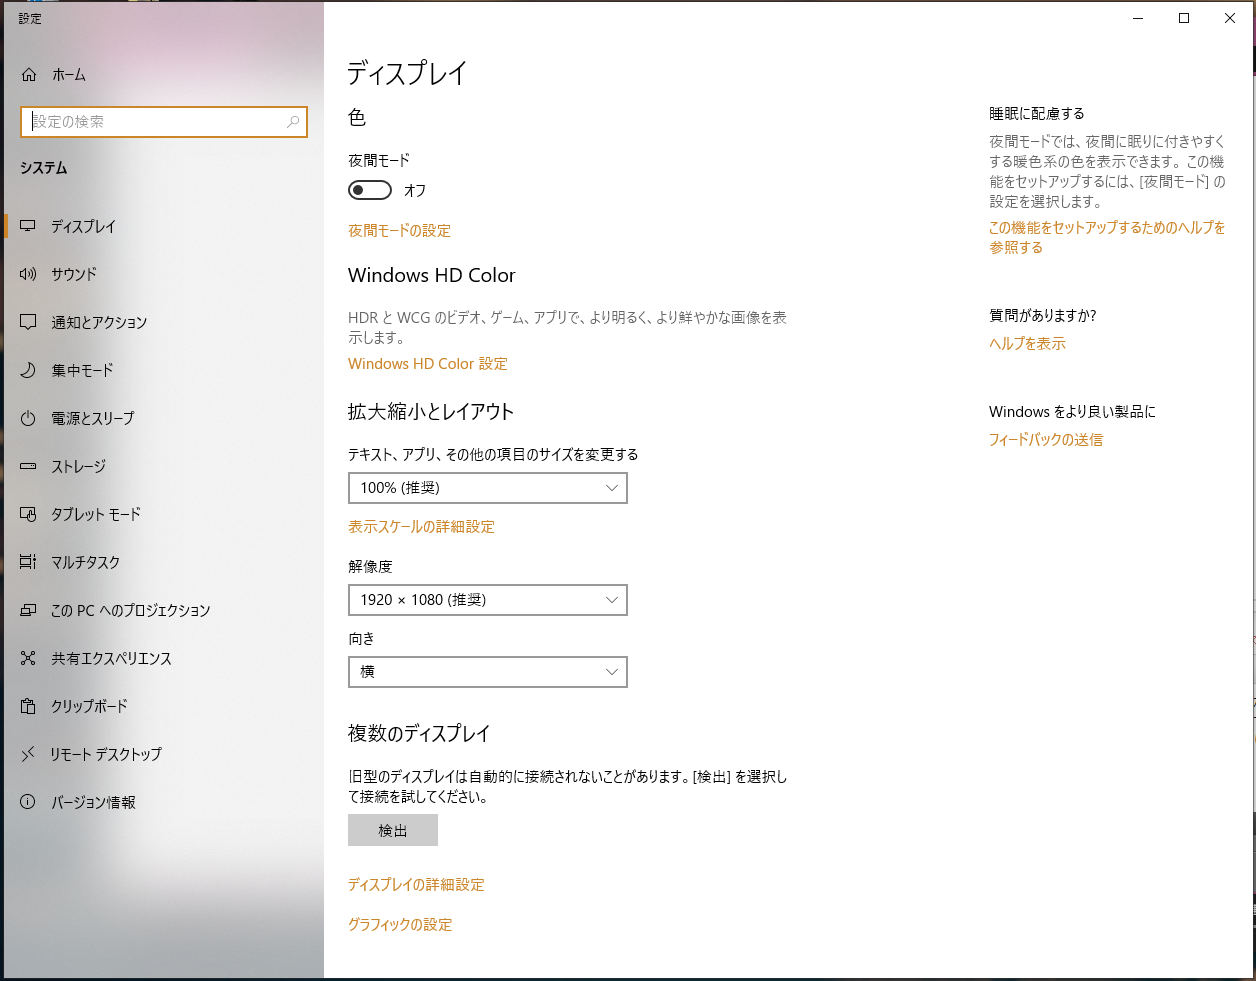
Task: Click the clipboard icon
Action: coord(28,706)
